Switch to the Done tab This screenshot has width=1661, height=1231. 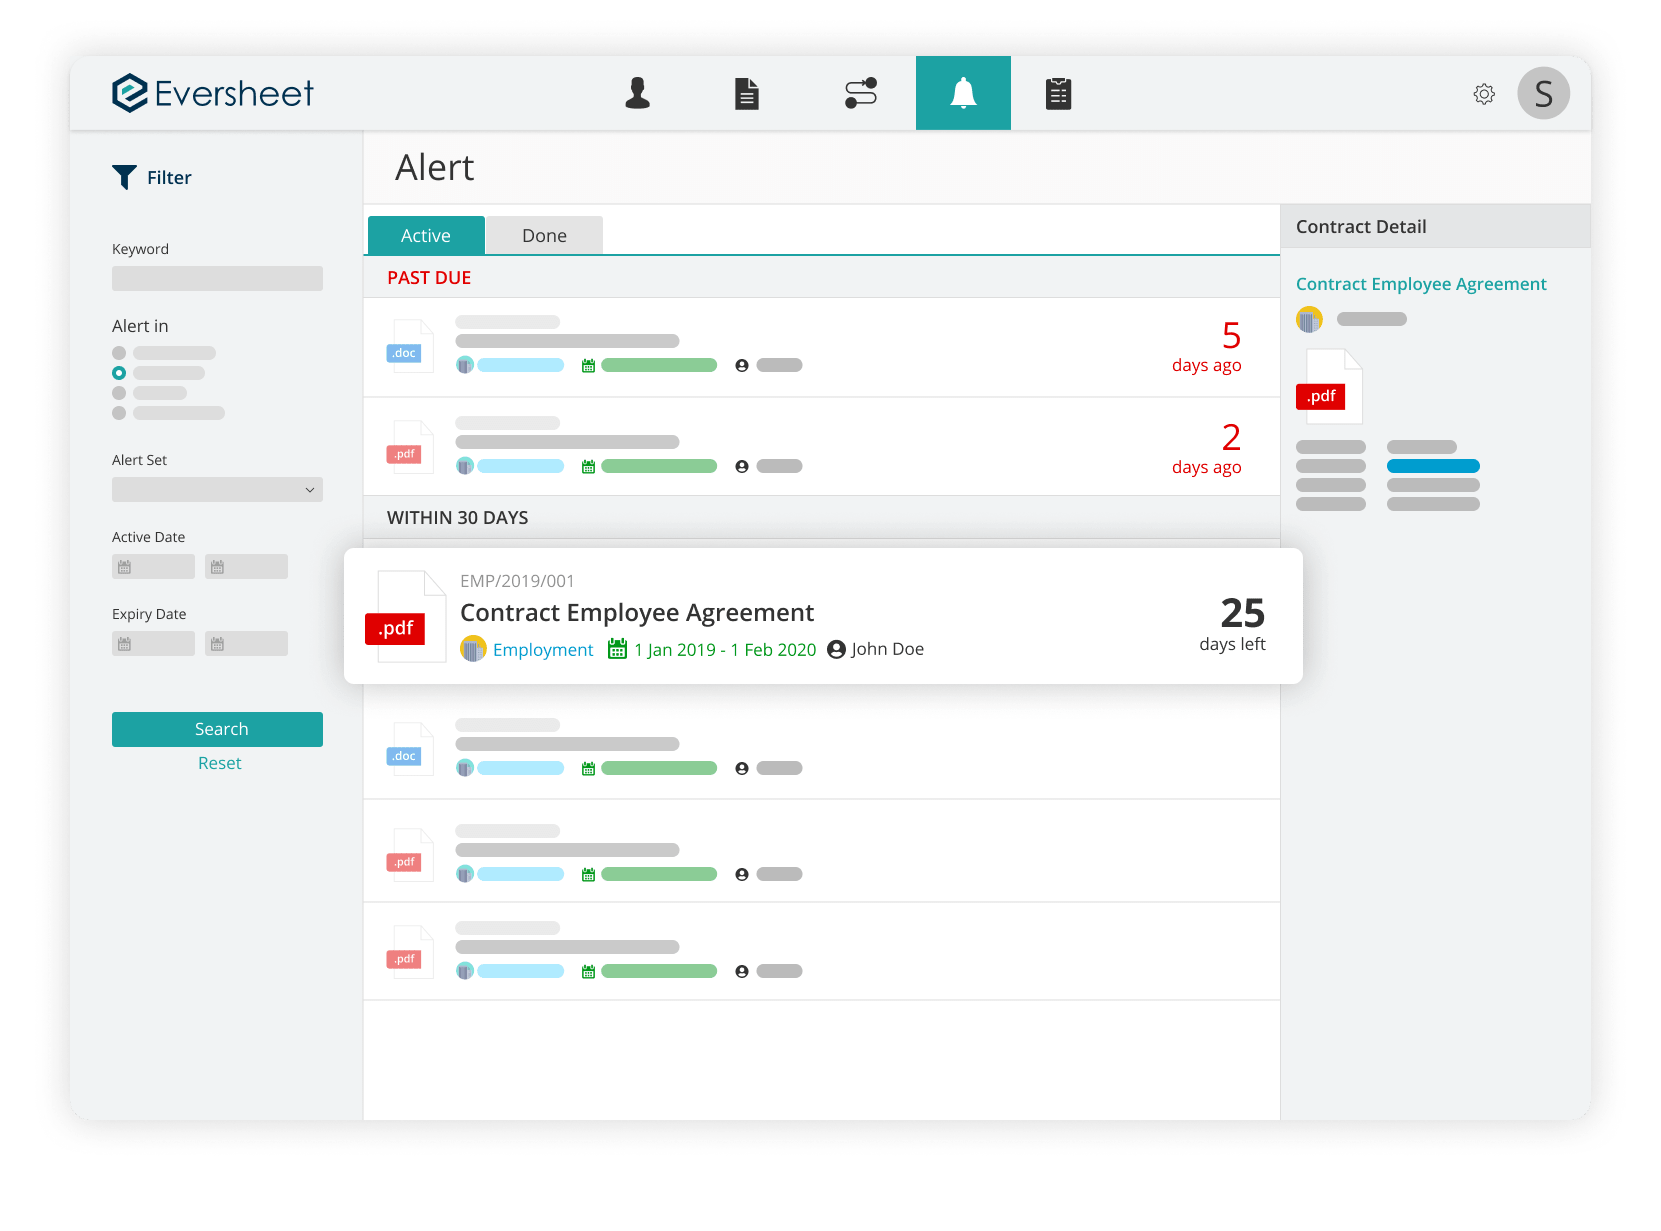[x=544, y=236]
